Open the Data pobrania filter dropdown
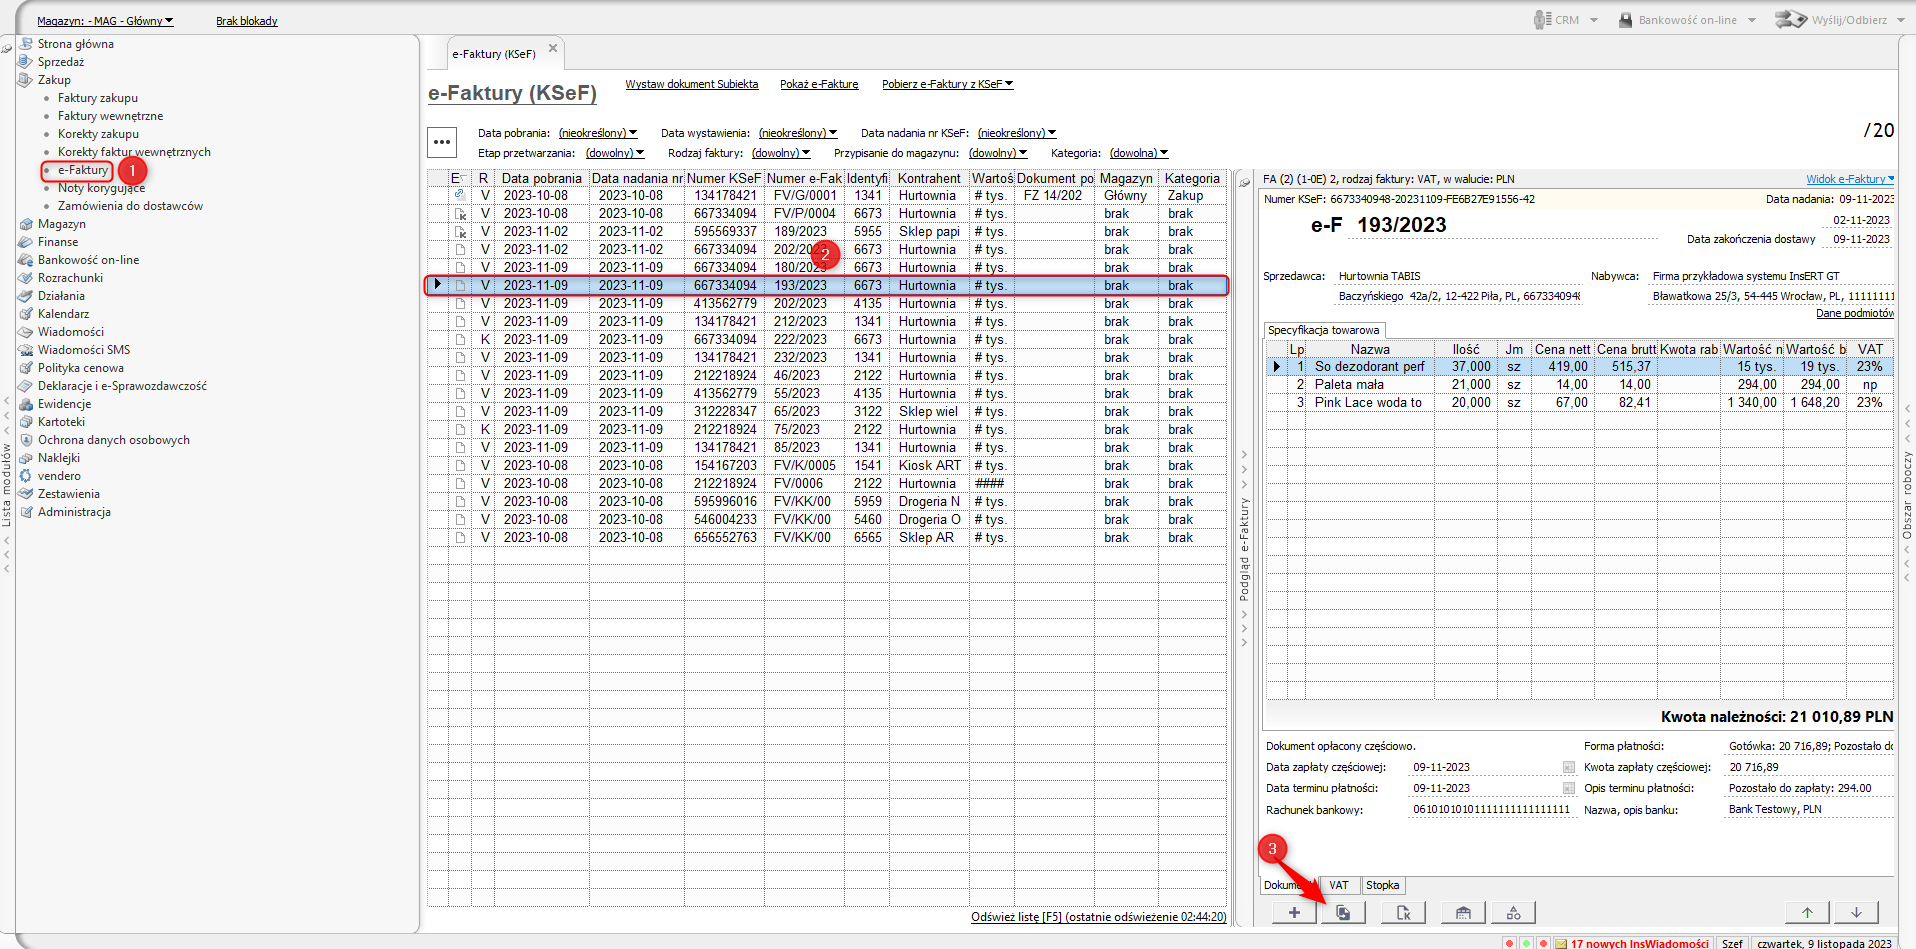 pos(597,133)
